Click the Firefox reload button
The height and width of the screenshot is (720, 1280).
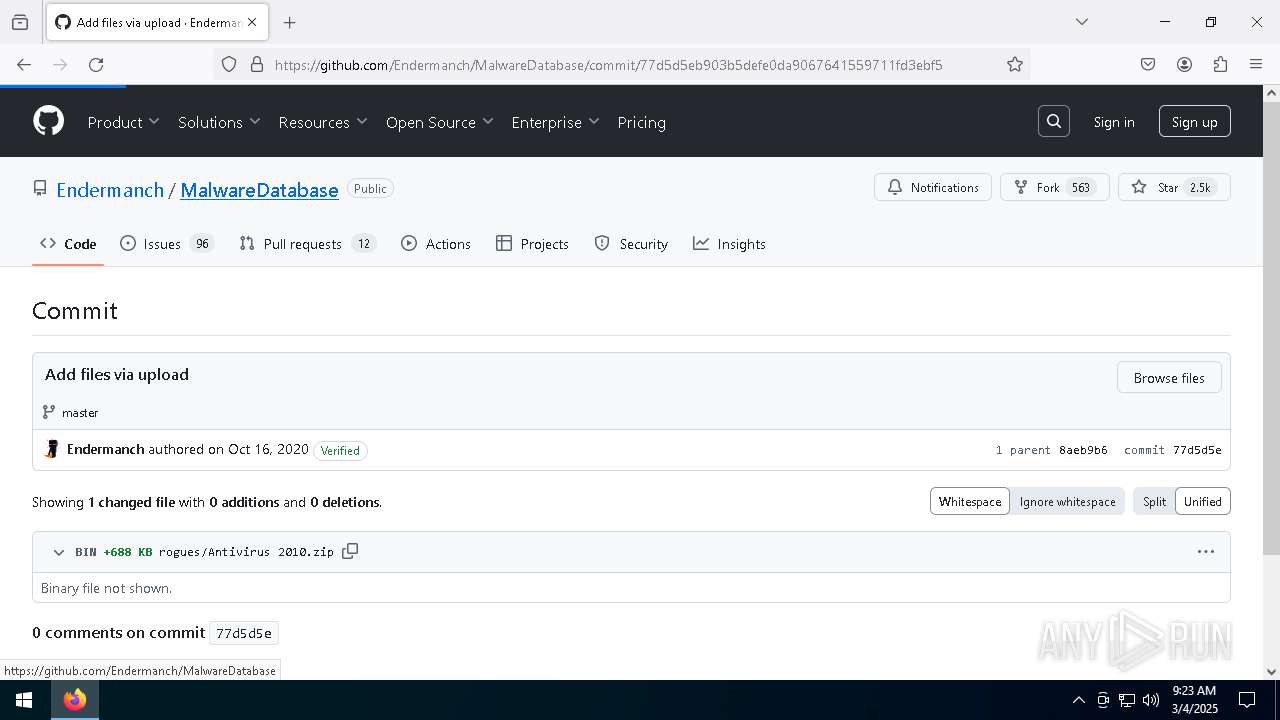pos(96,64)
